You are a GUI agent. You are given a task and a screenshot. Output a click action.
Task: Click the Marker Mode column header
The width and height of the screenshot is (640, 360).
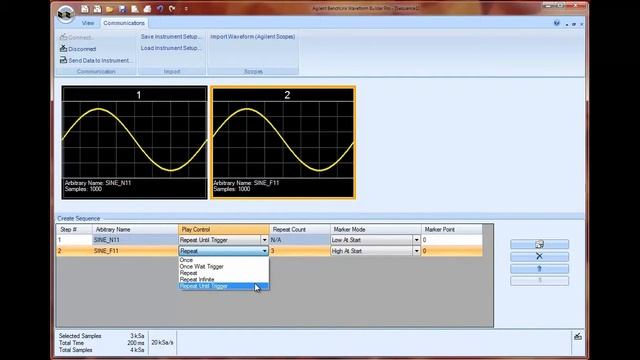(x=376, y=229)
